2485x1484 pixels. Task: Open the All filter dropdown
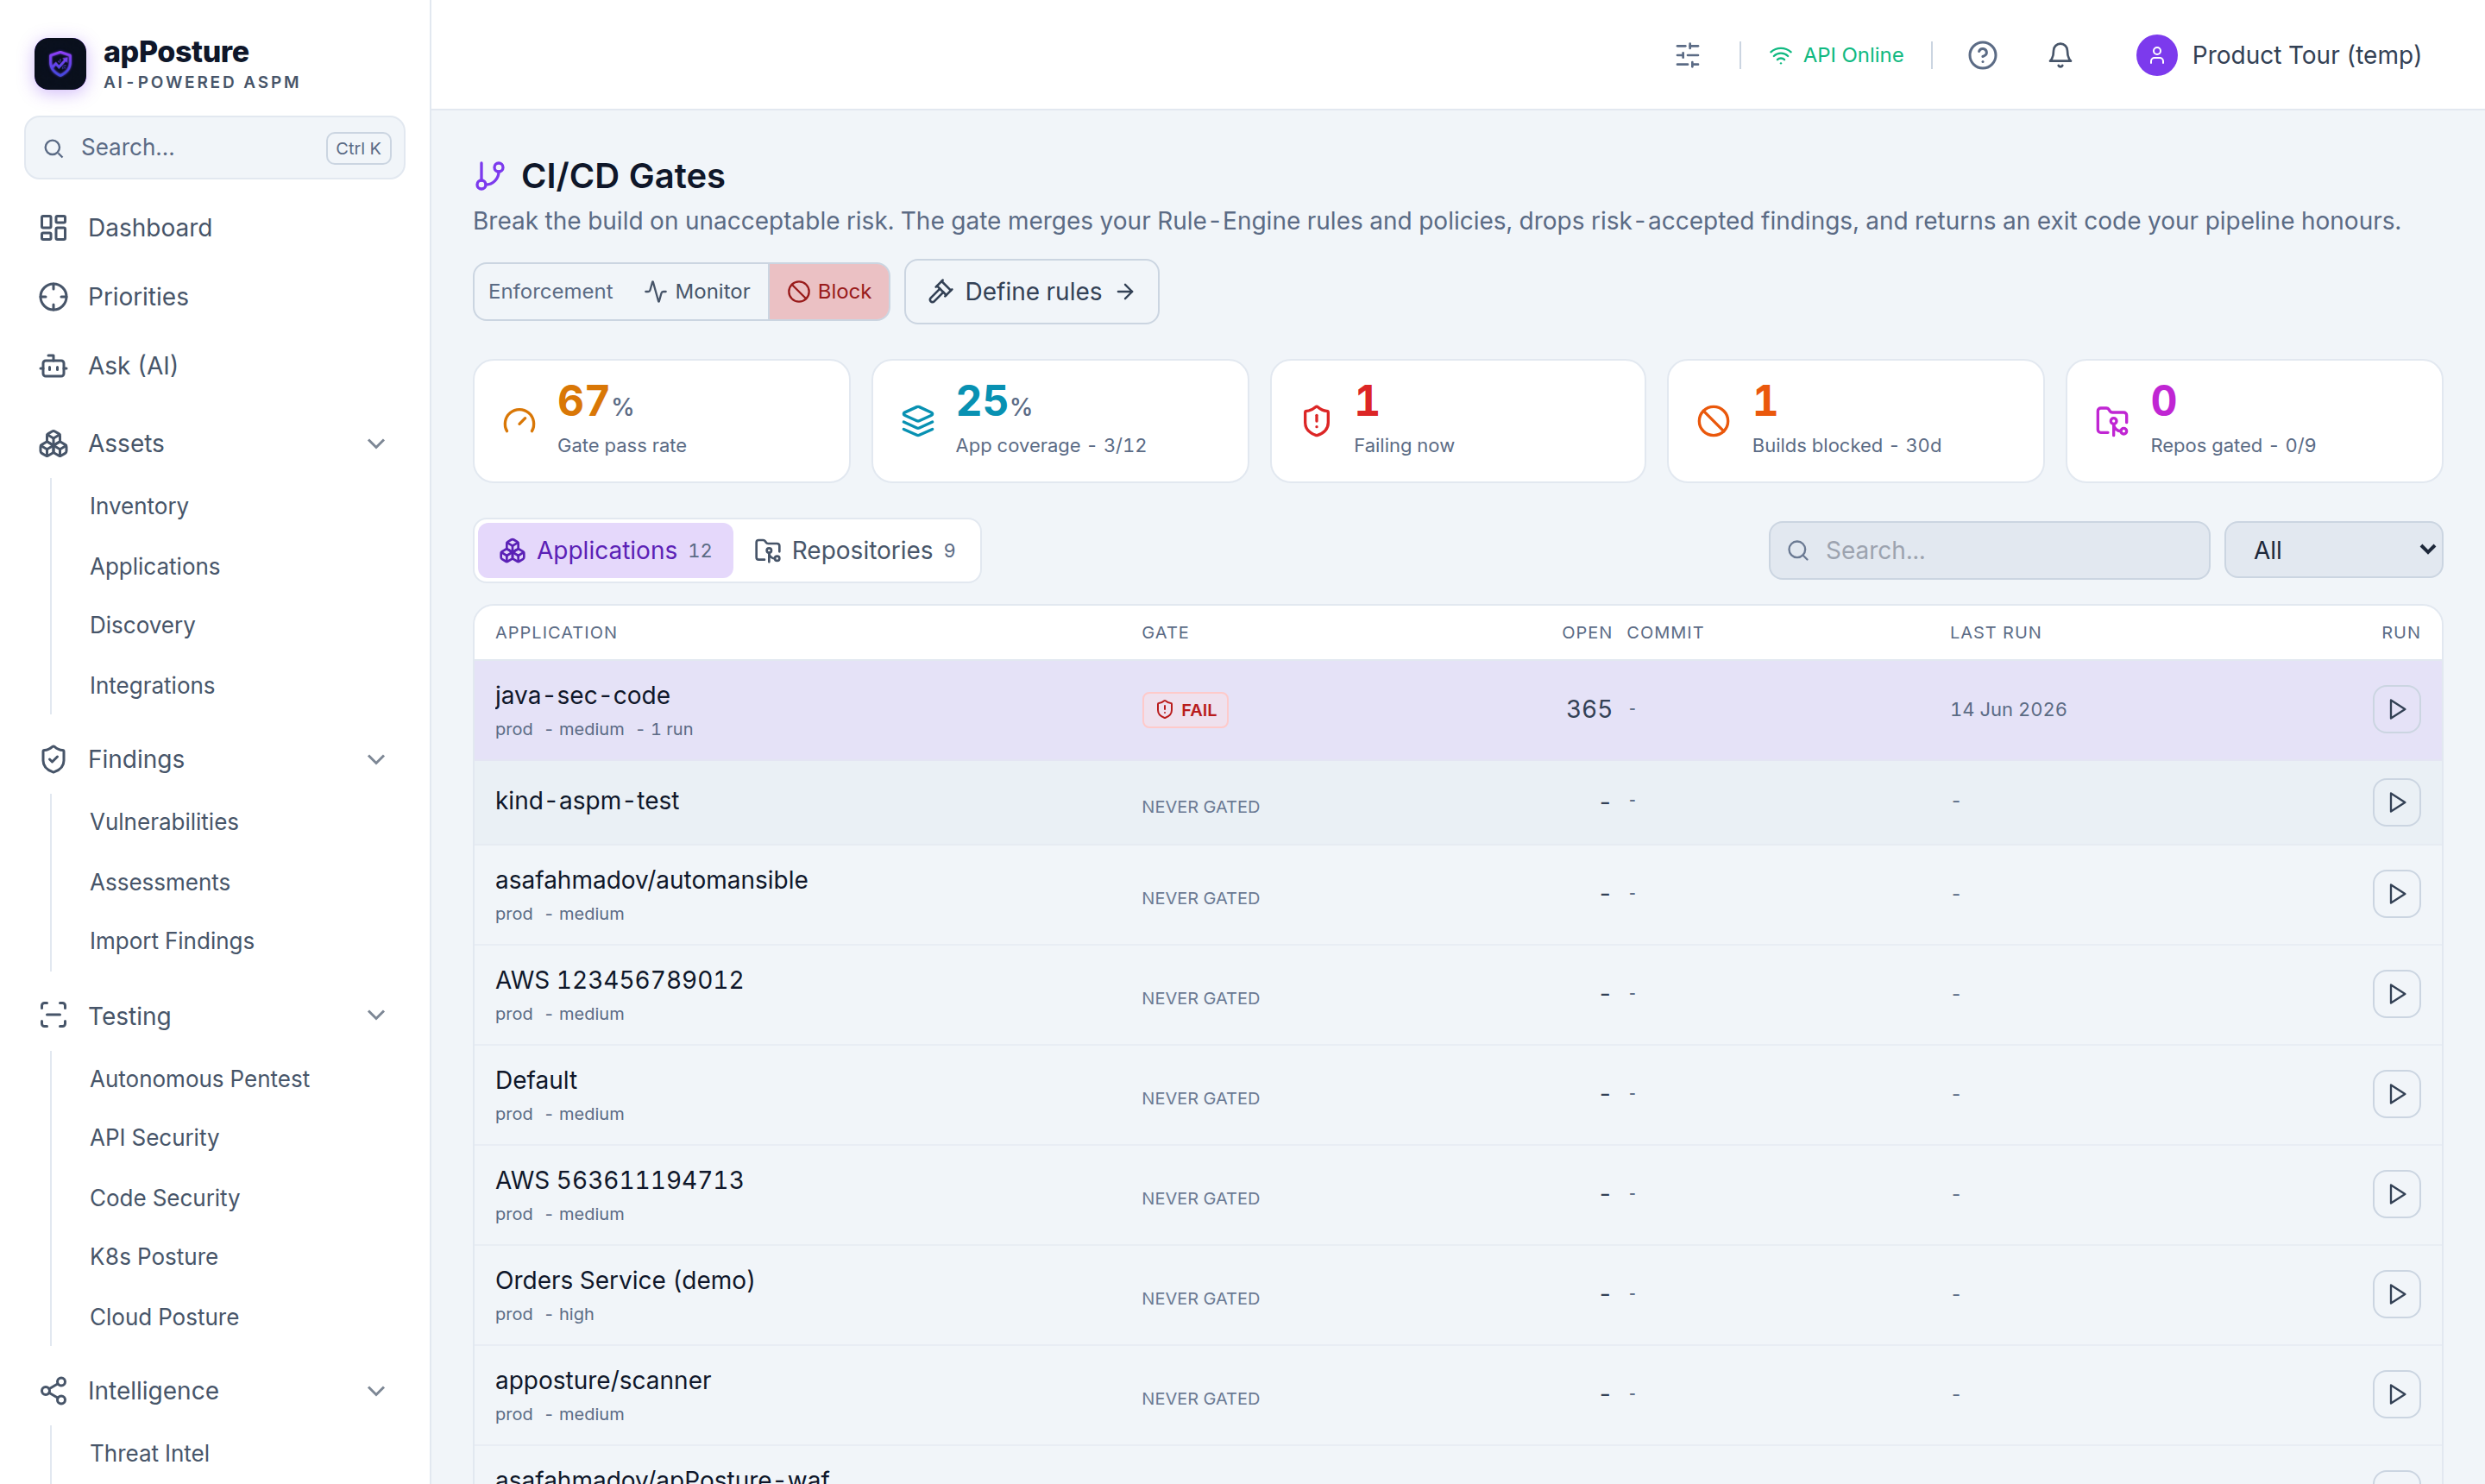[x=2333, y=550]
